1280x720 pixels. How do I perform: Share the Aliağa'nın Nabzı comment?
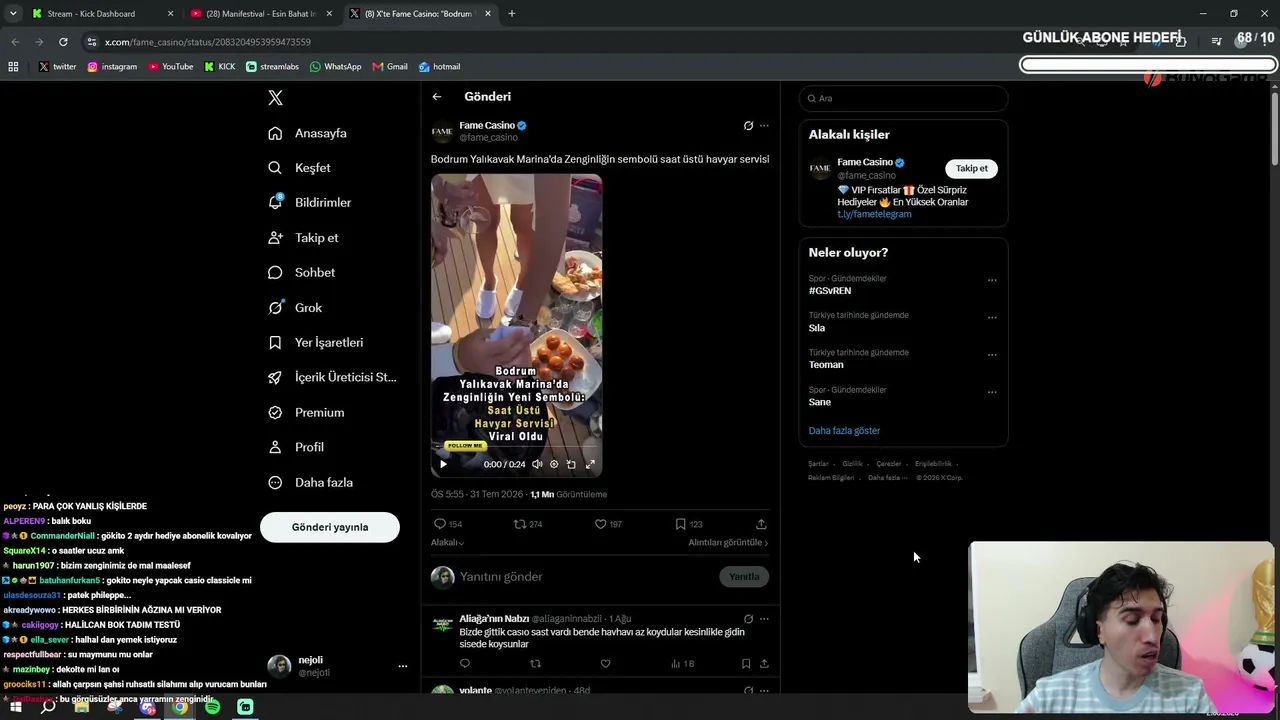click(x=764, y=664)
